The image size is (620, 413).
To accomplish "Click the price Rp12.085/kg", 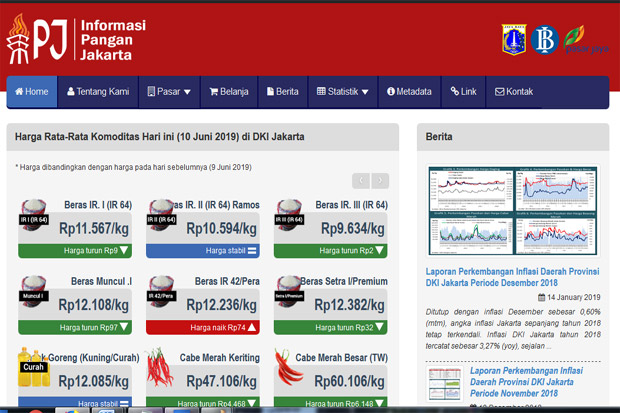I will [94, 381].
